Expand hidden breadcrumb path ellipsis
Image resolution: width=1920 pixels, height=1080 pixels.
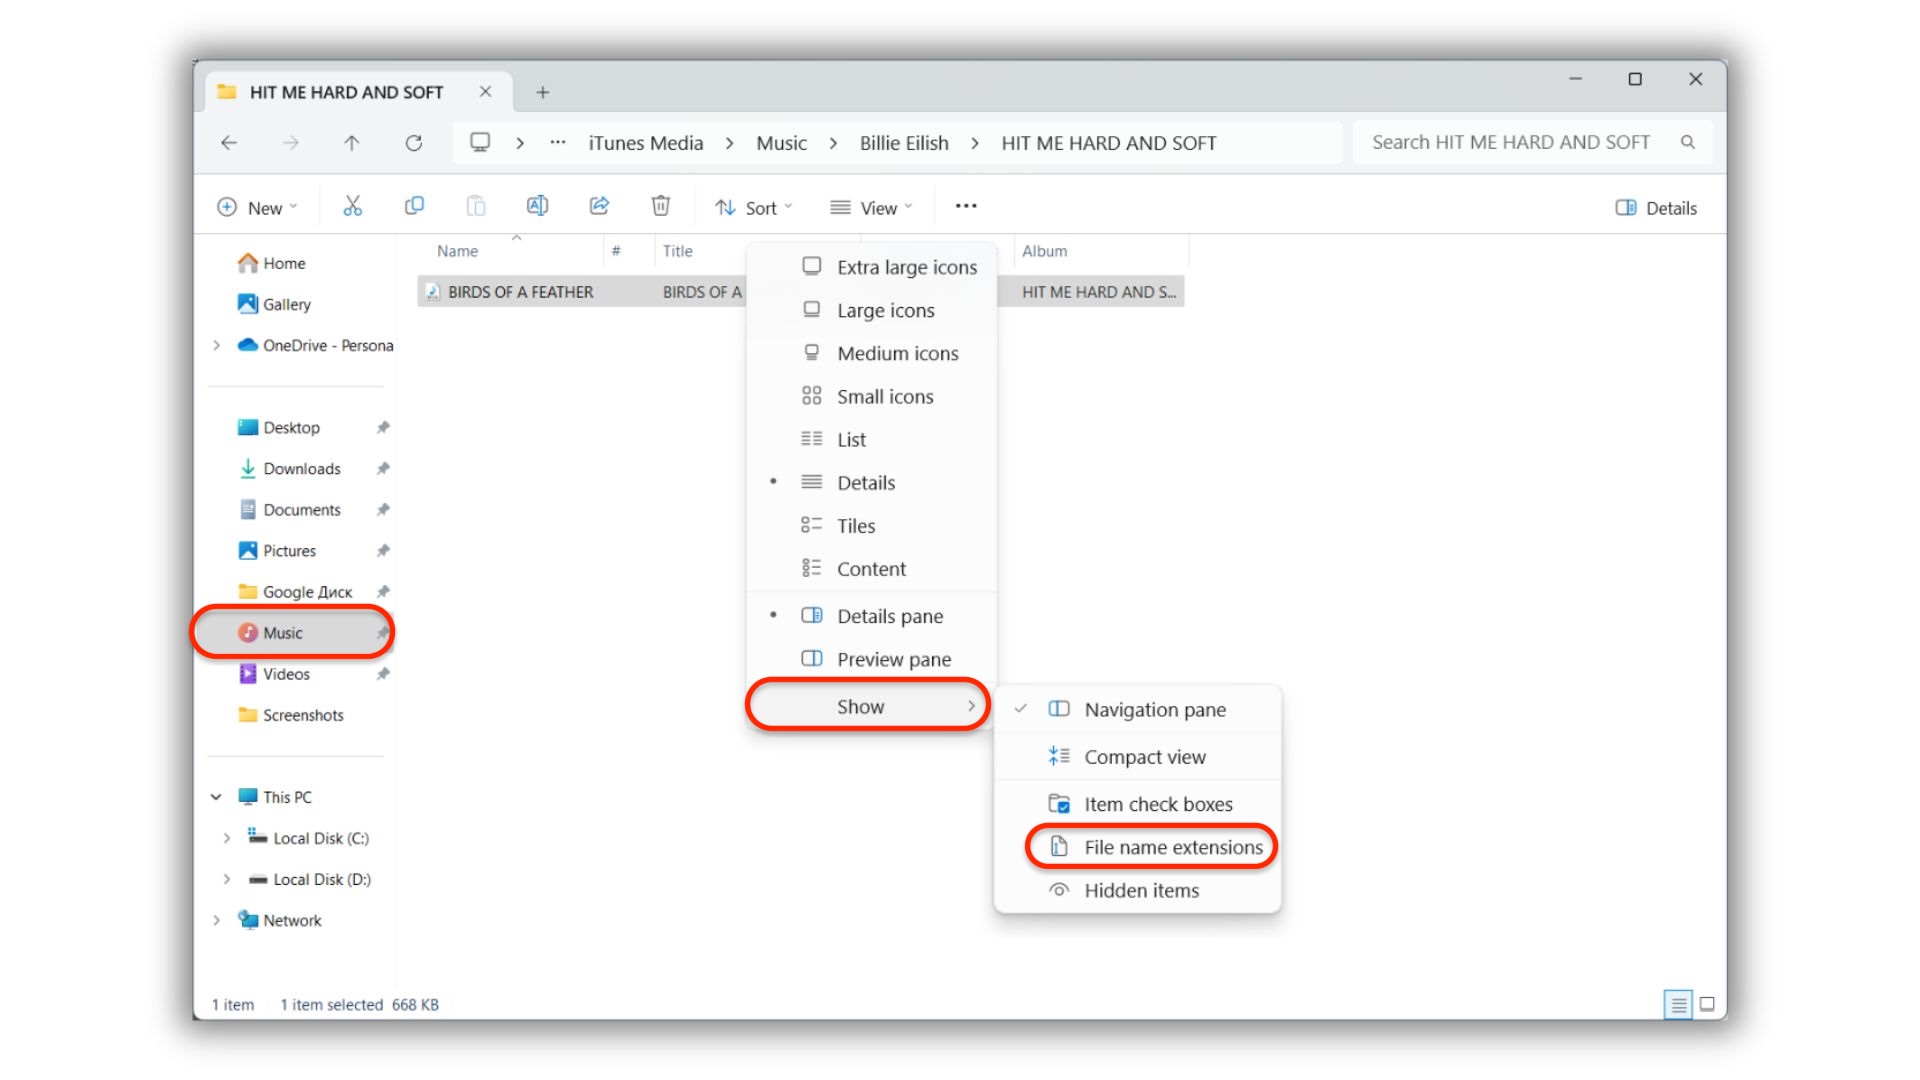(x=558, y=142)
